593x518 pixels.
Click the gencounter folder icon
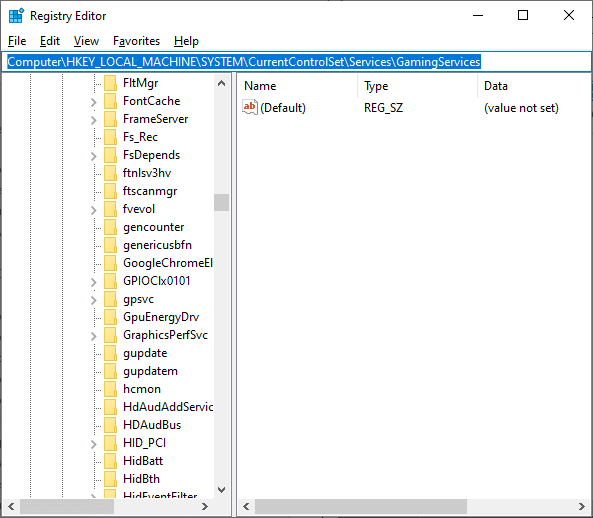click(110, 227)
